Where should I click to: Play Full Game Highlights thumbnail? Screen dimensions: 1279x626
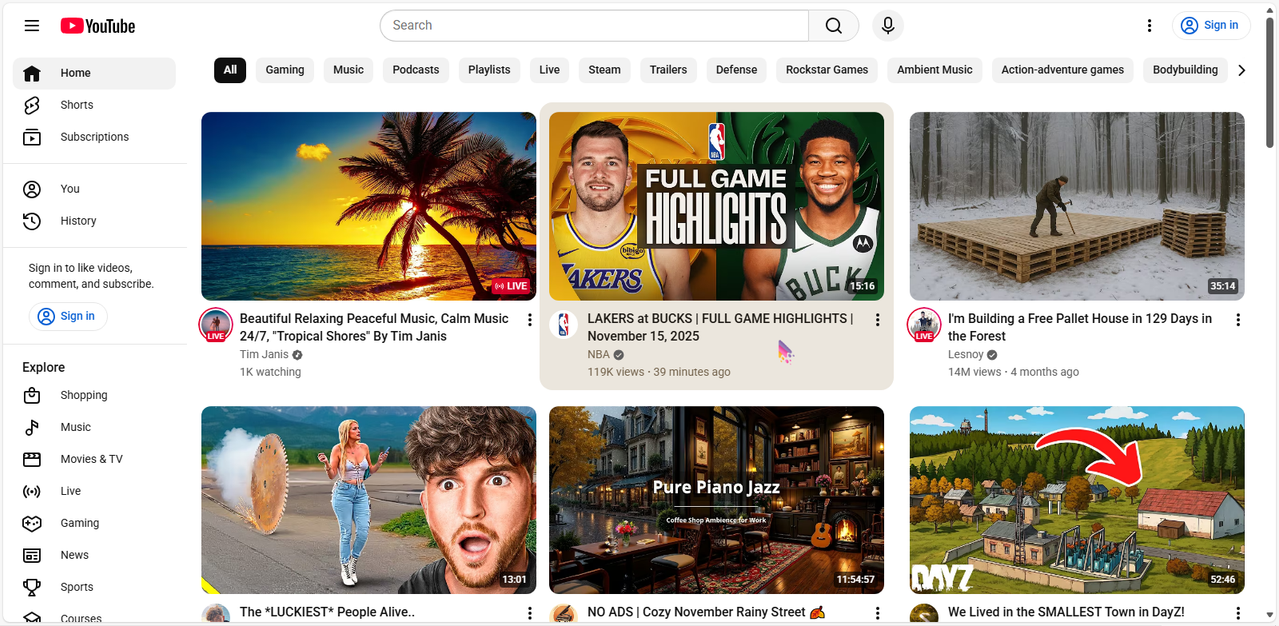pyautogui.click(x=716, y=206)
